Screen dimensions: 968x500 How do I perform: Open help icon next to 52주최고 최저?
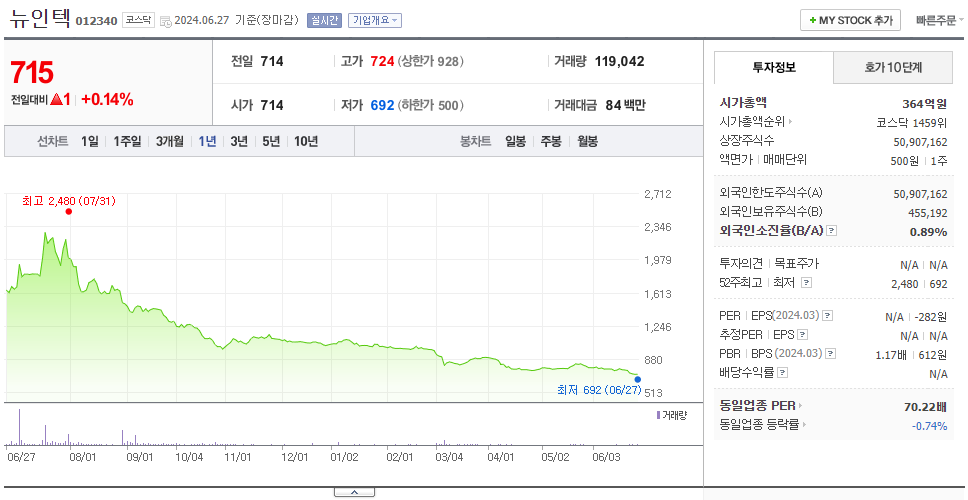(x=806, y=283)
